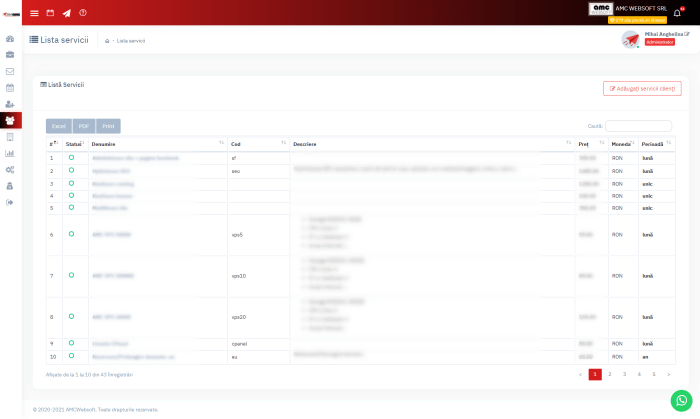Viewport: 700px width, 419px height.
Task: Click the calendar icon in top bar
Action: (50, 13)
